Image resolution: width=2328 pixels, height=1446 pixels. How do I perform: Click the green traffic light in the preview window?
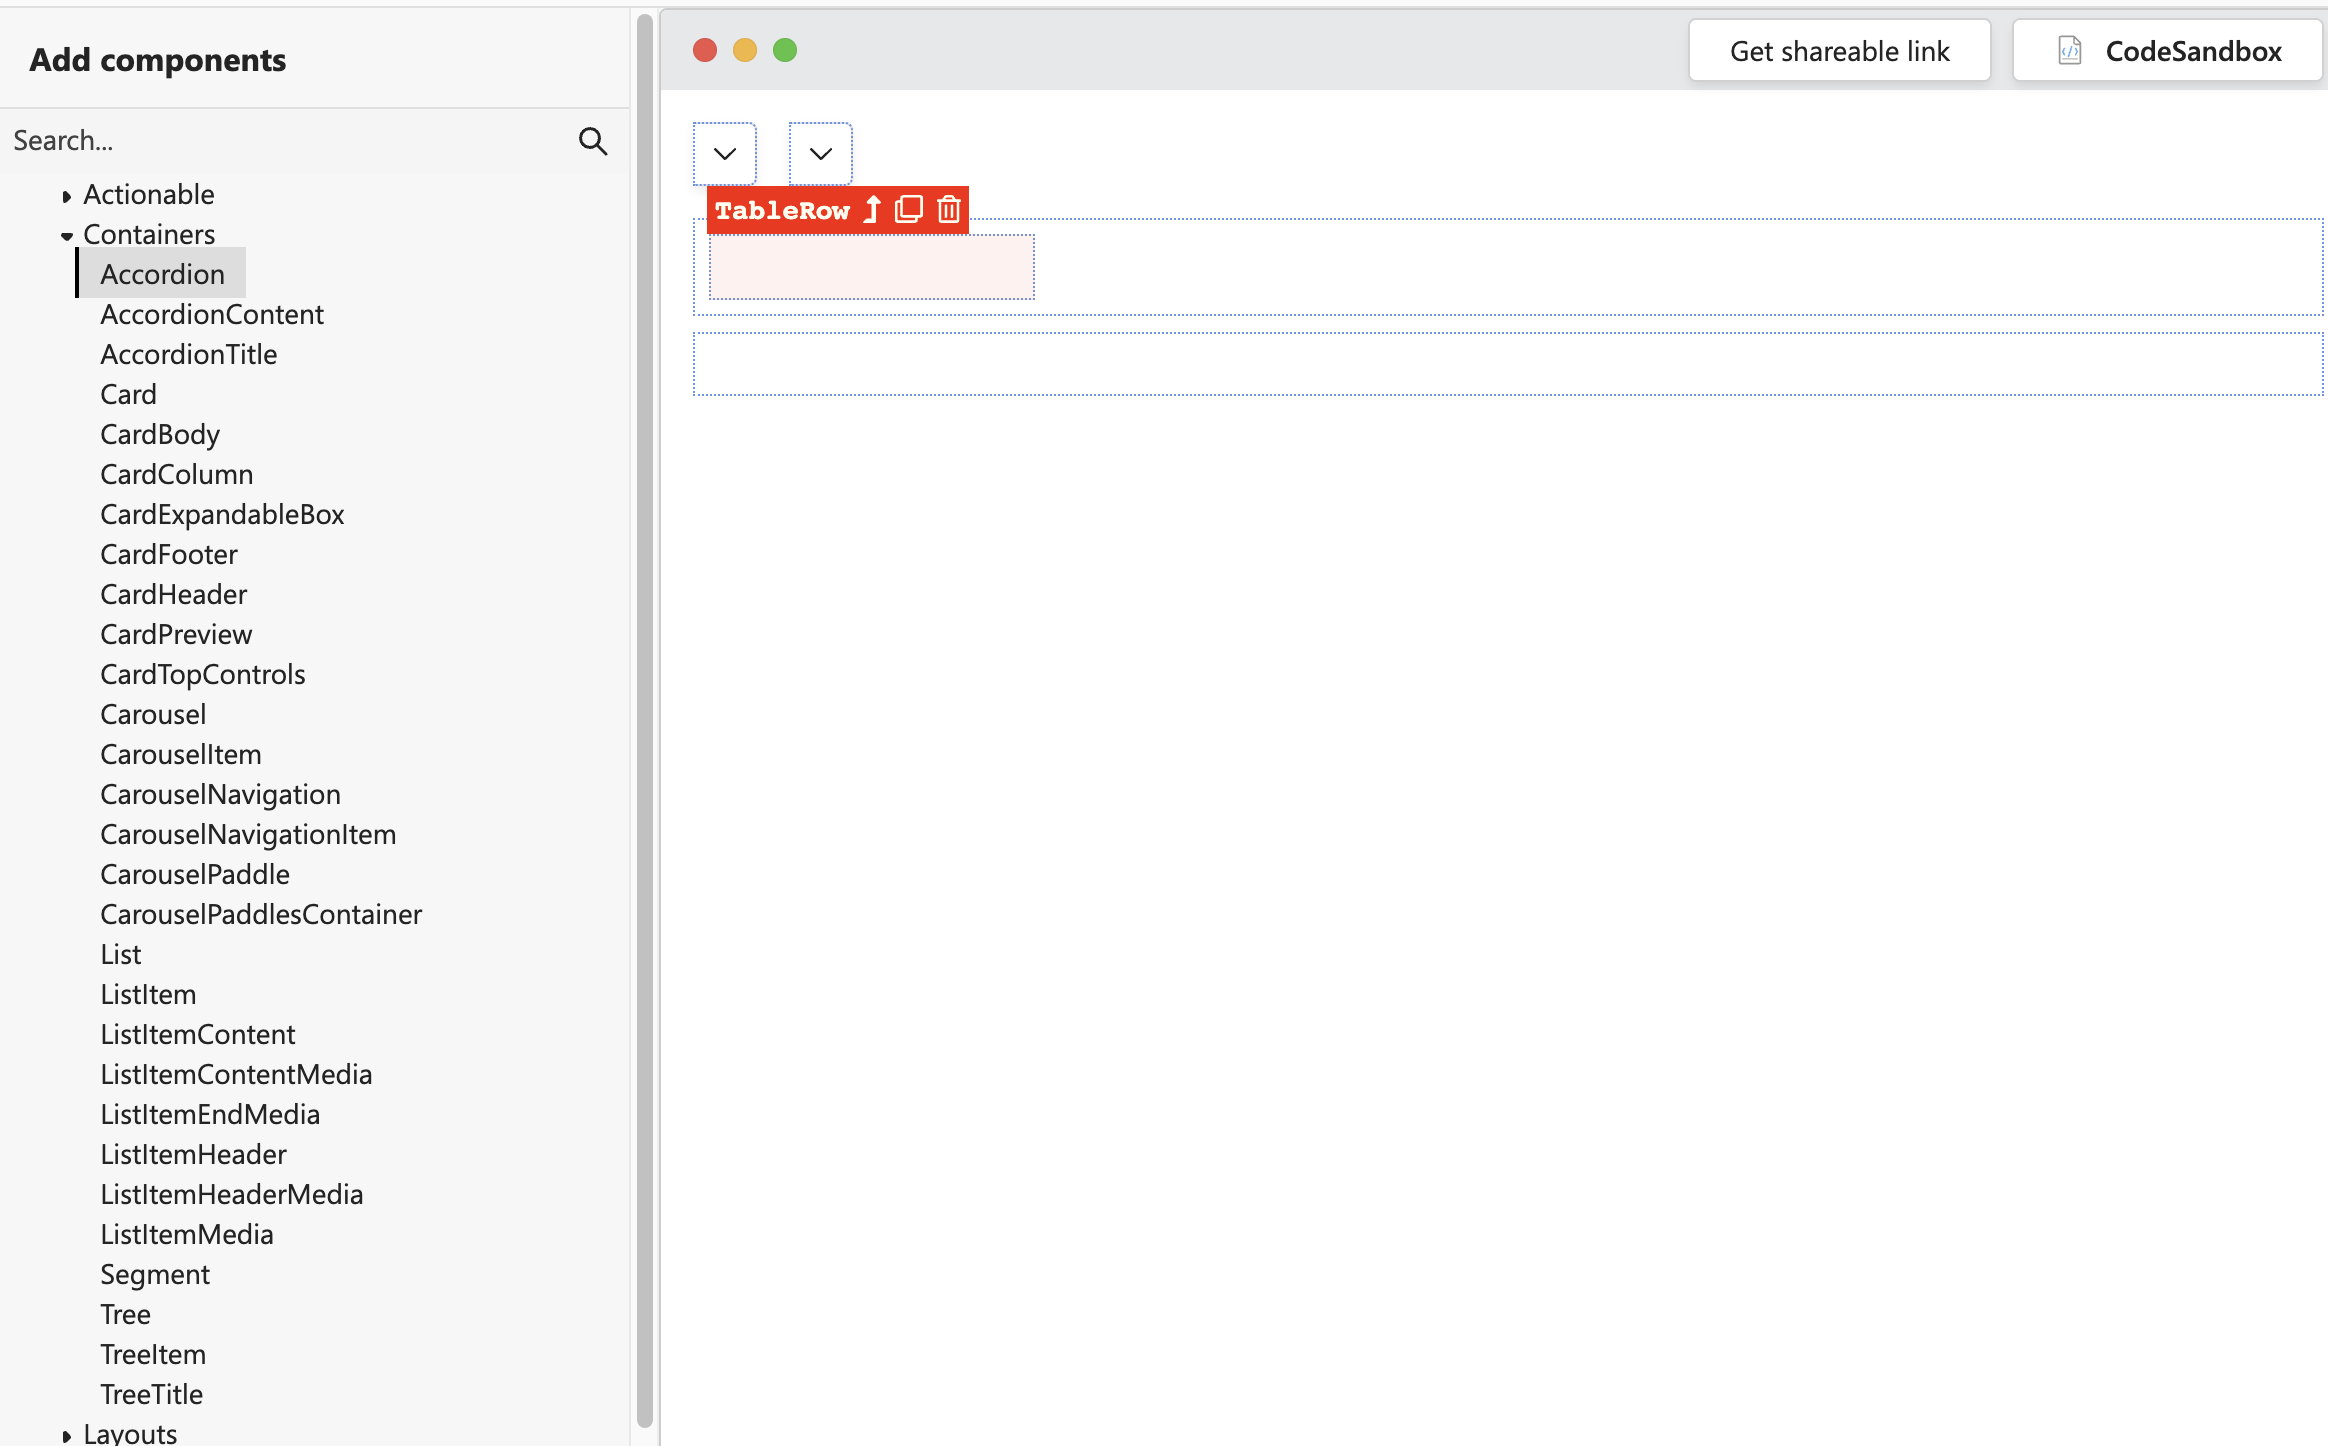point(785,49)
